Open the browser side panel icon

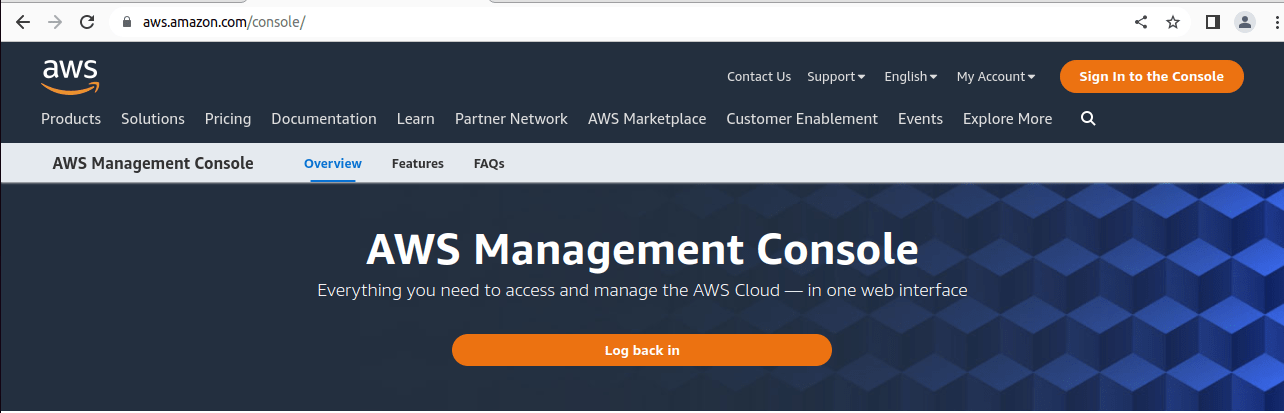[1213, 22]
